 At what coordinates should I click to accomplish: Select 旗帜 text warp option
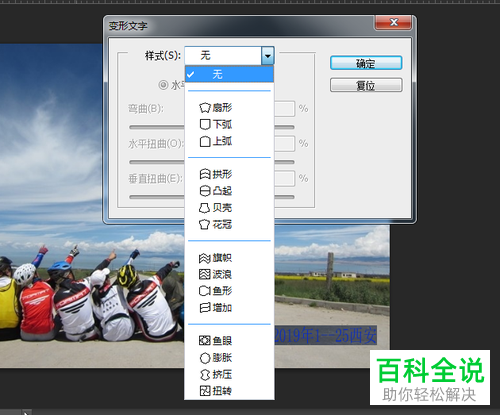229,258
